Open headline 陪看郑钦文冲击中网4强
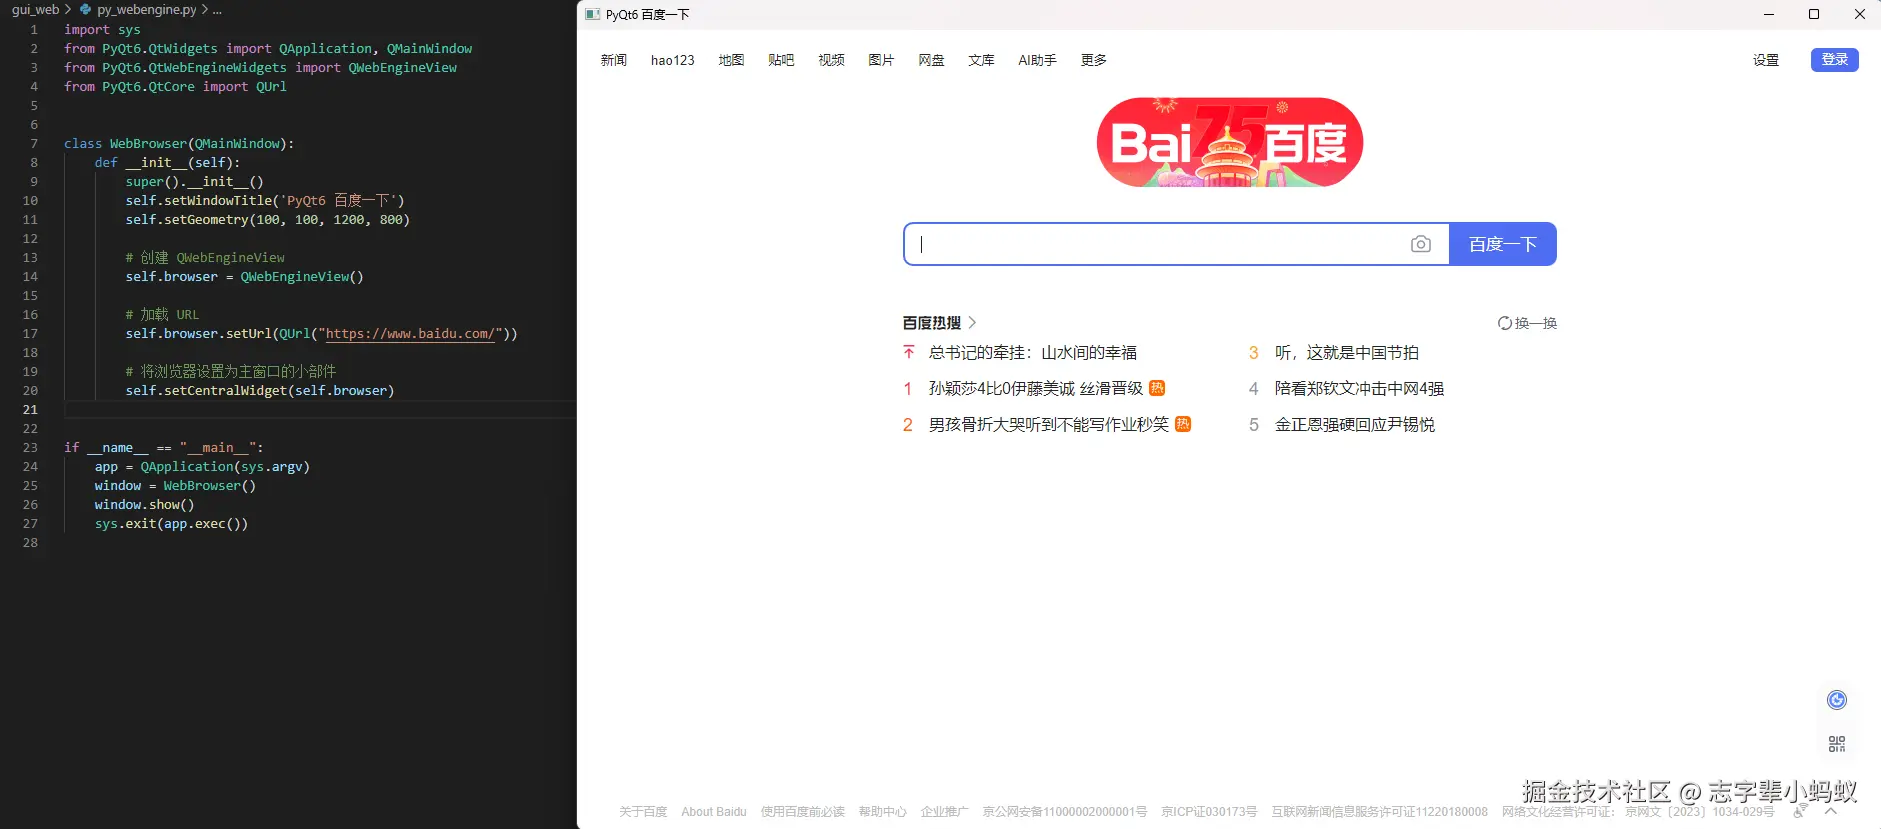The height and width of the screenshot is (829, 1881). [1359, 388]
